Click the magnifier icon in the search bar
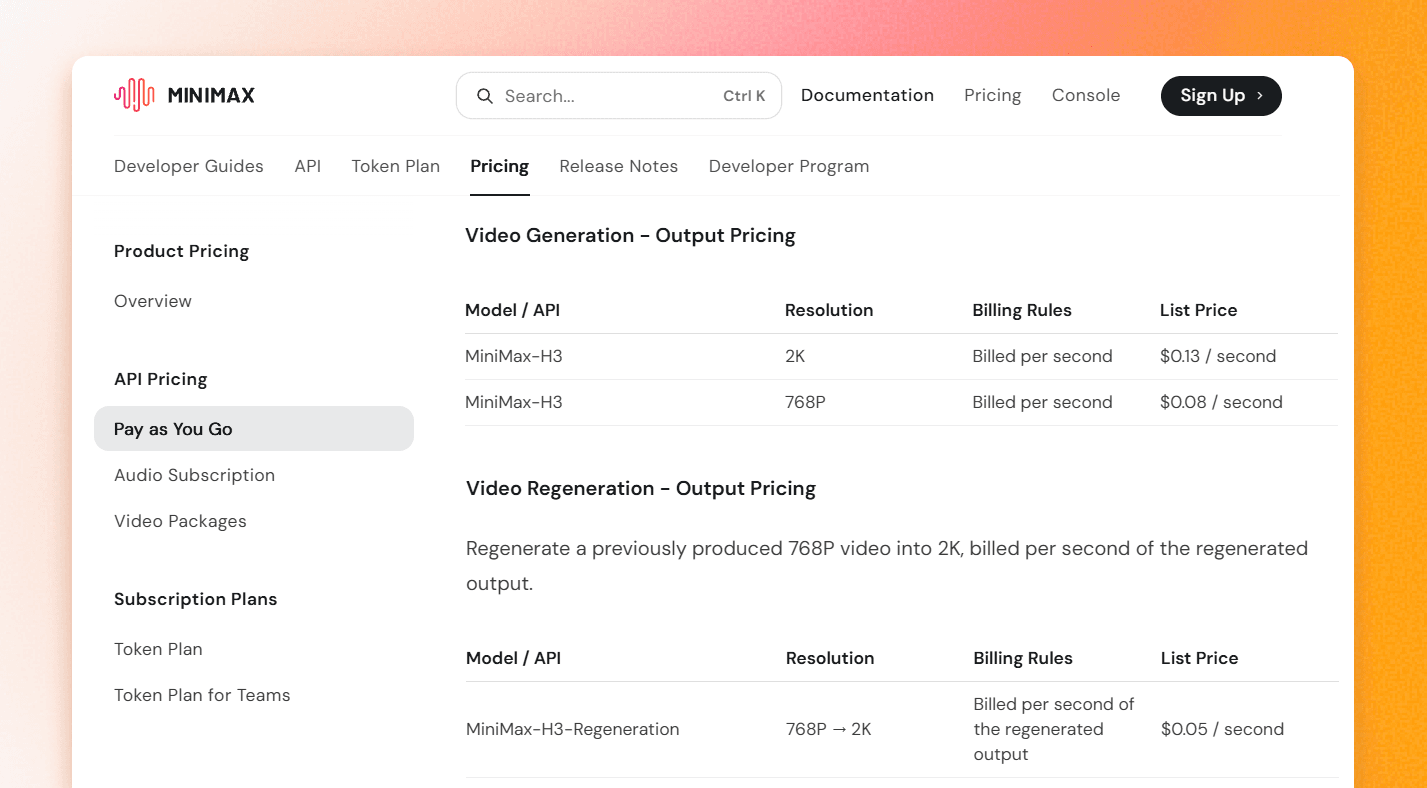 [x=485, y=96]
